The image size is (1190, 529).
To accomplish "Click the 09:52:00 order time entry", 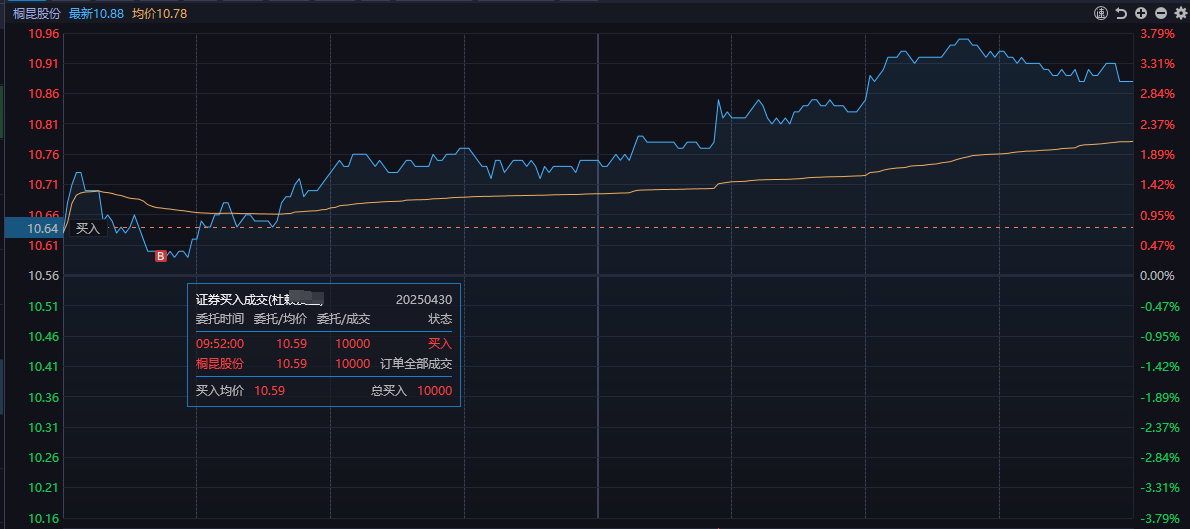I will coord(220,343).
